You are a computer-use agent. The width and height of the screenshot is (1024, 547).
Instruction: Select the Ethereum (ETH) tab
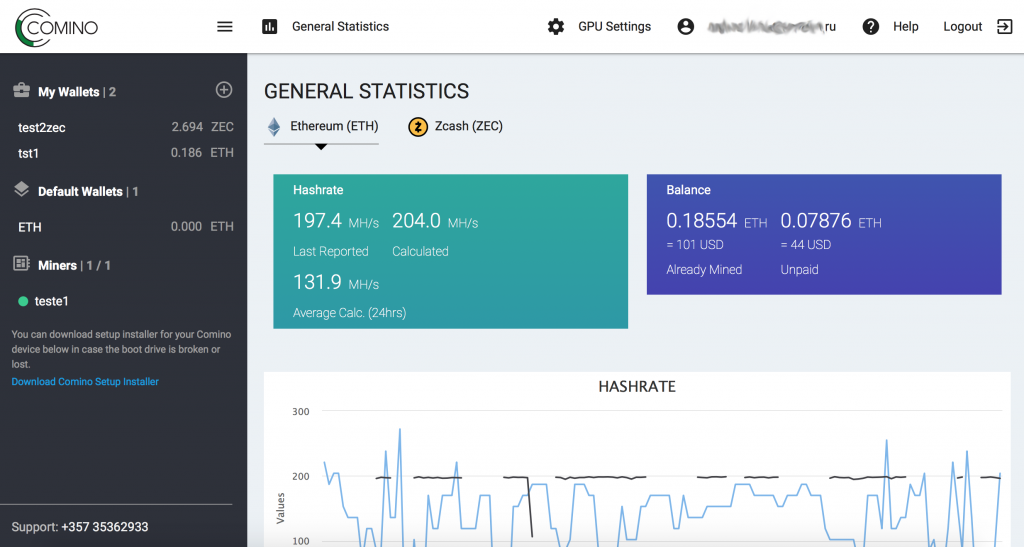321,127
